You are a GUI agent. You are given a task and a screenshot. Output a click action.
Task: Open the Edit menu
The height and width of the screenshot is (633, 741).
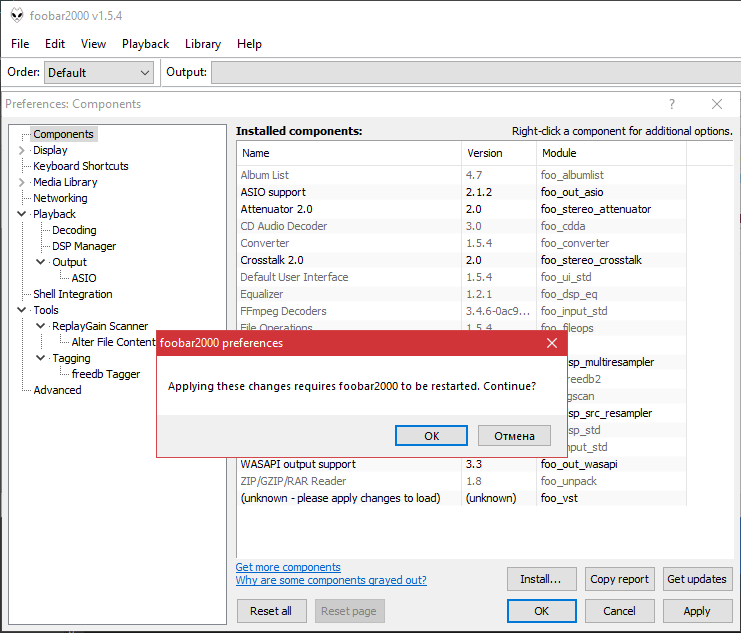(x=55, y=44)
